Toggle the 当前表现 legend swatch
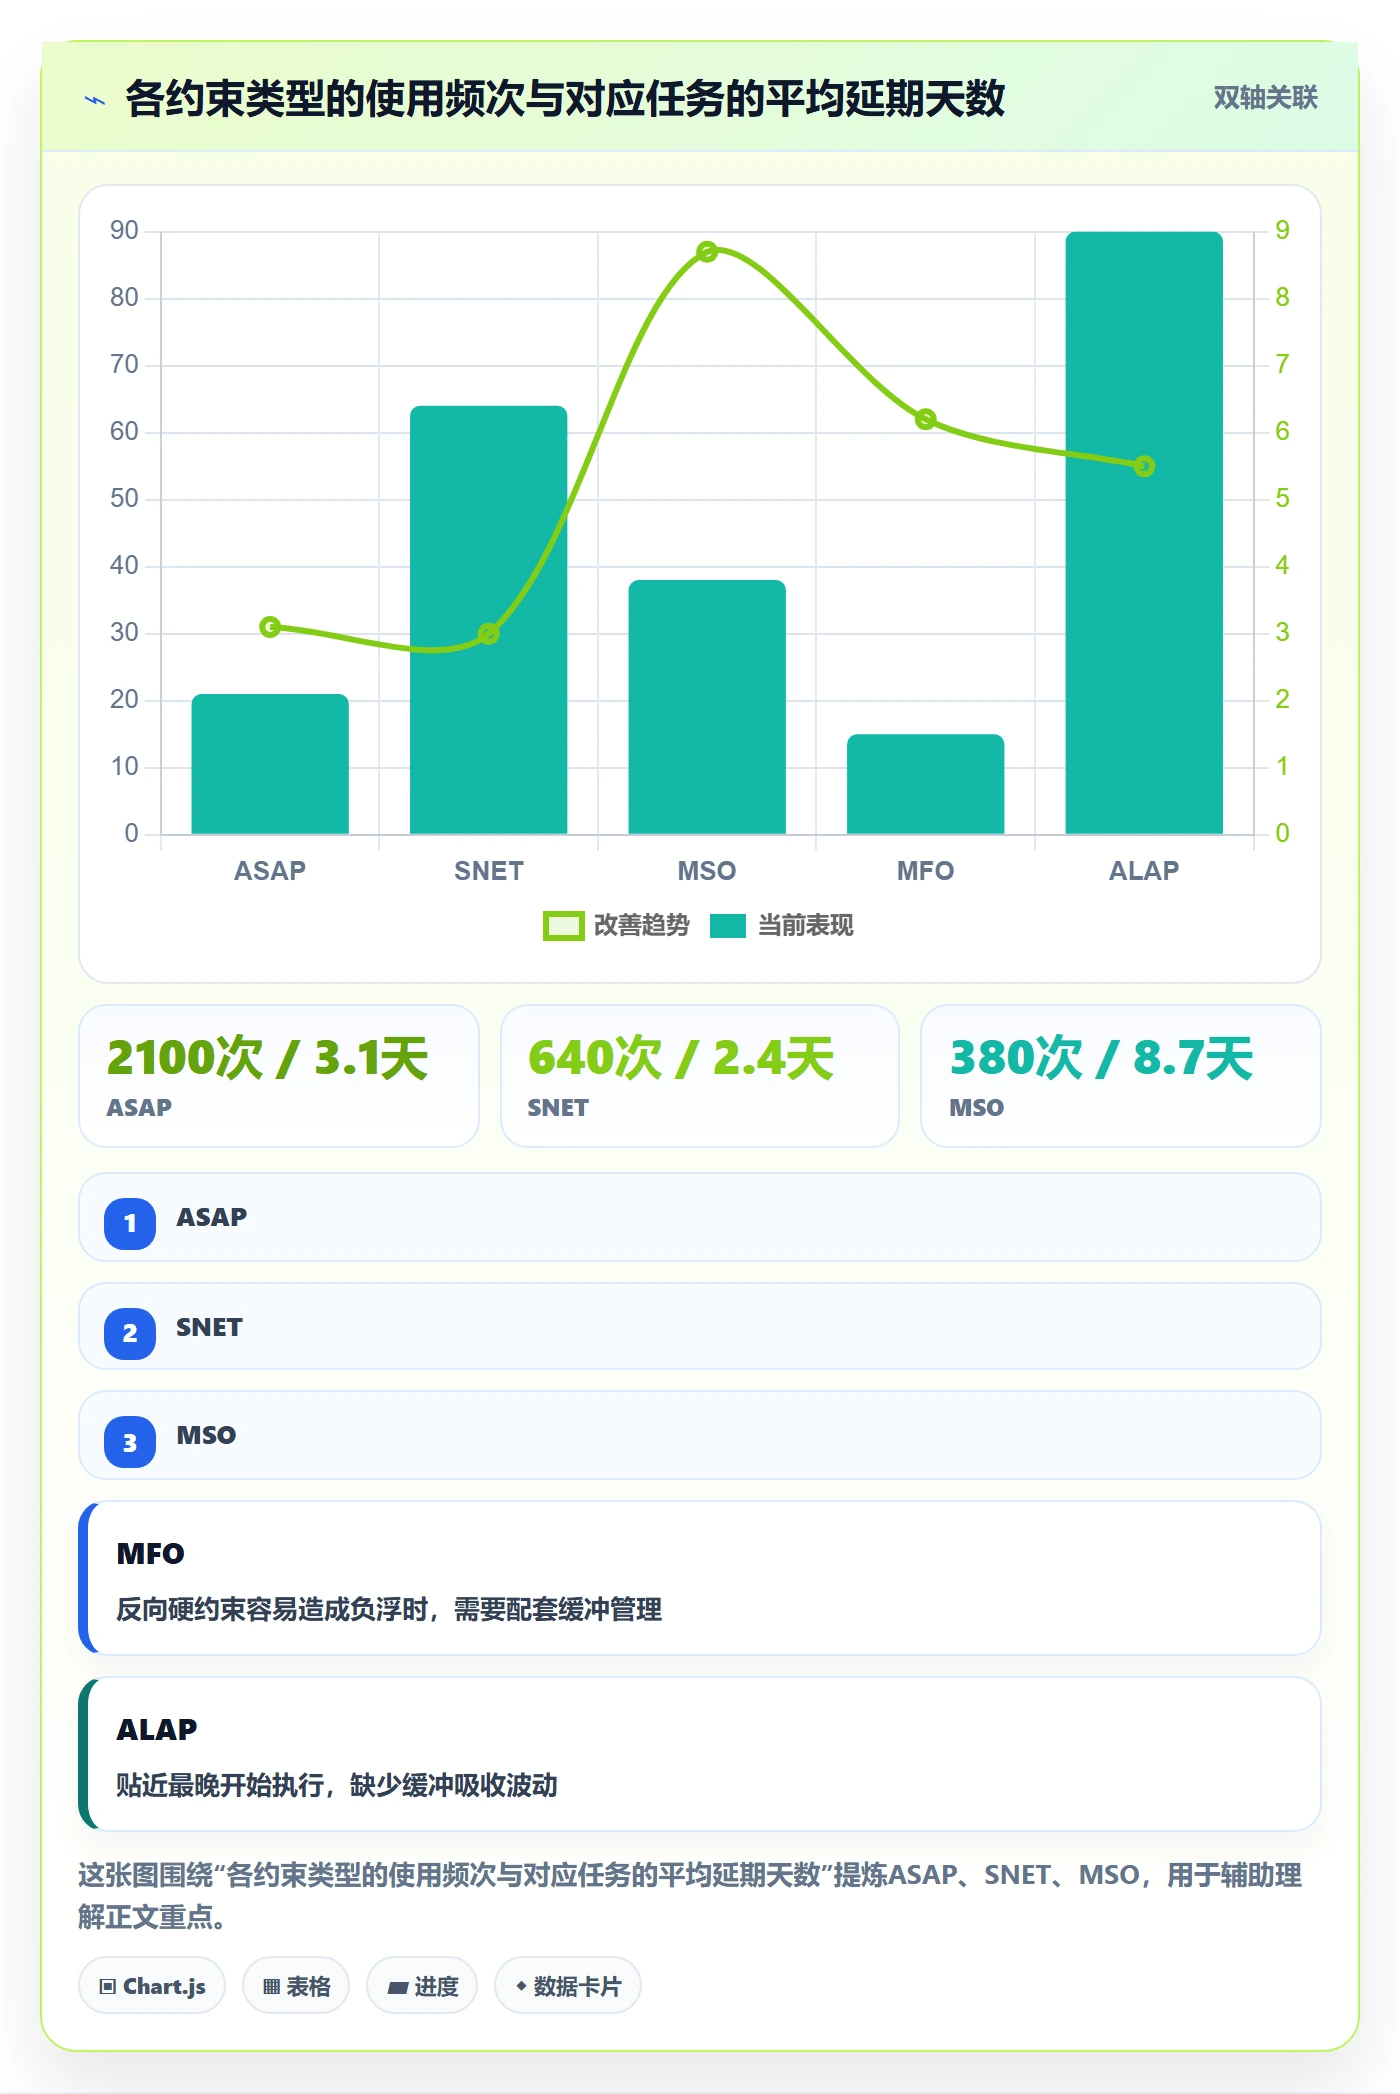The height and width of the screenshot is (2094, 1400). 728,926
